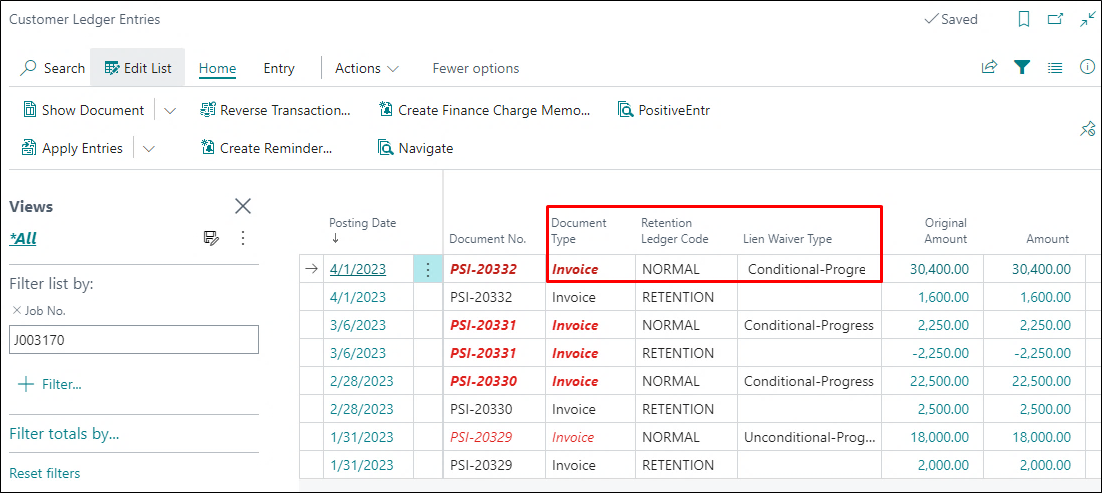Expand the Show Document dropdown arrow
The height and width of the screenshot is (493, 1102).
(x=170, y=110)
